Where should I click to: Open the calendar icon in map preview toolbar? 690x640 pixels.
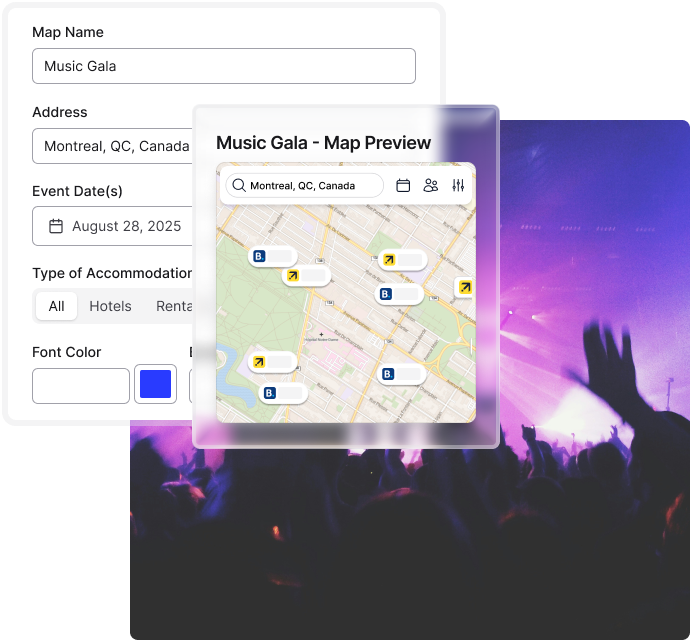click(403, 185)
